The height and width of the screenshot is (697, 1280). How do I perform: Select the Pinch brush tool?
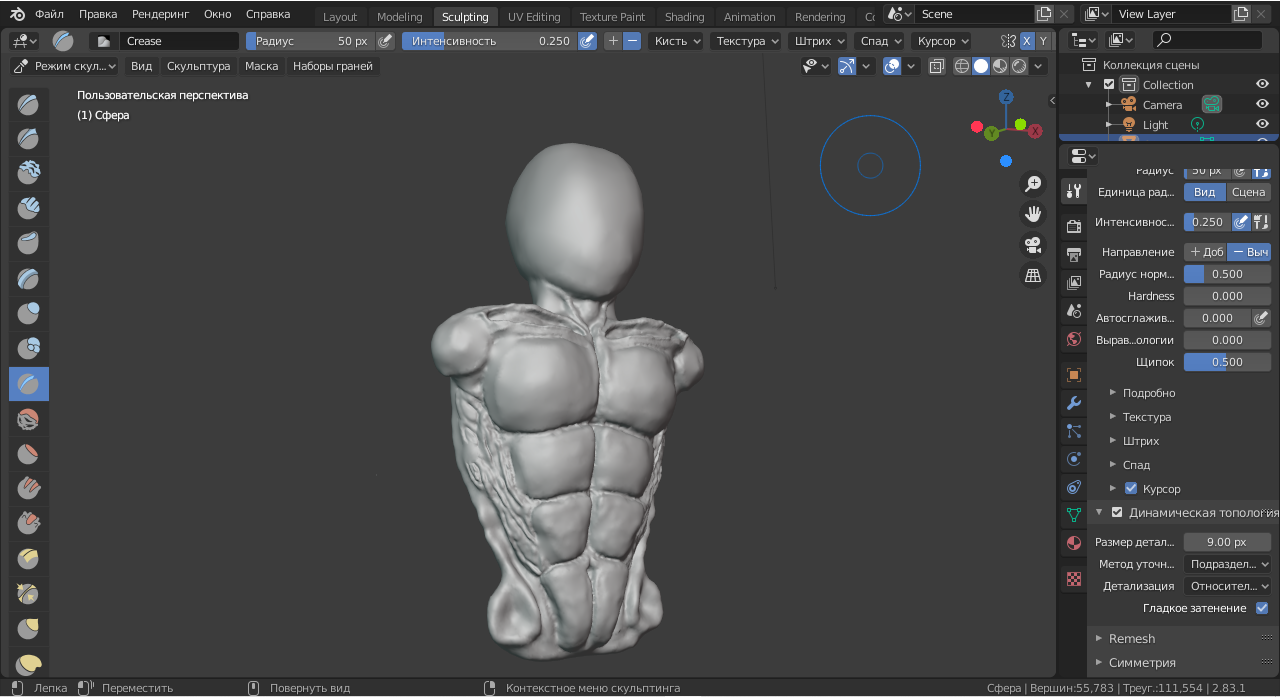(x=29, y=594)
